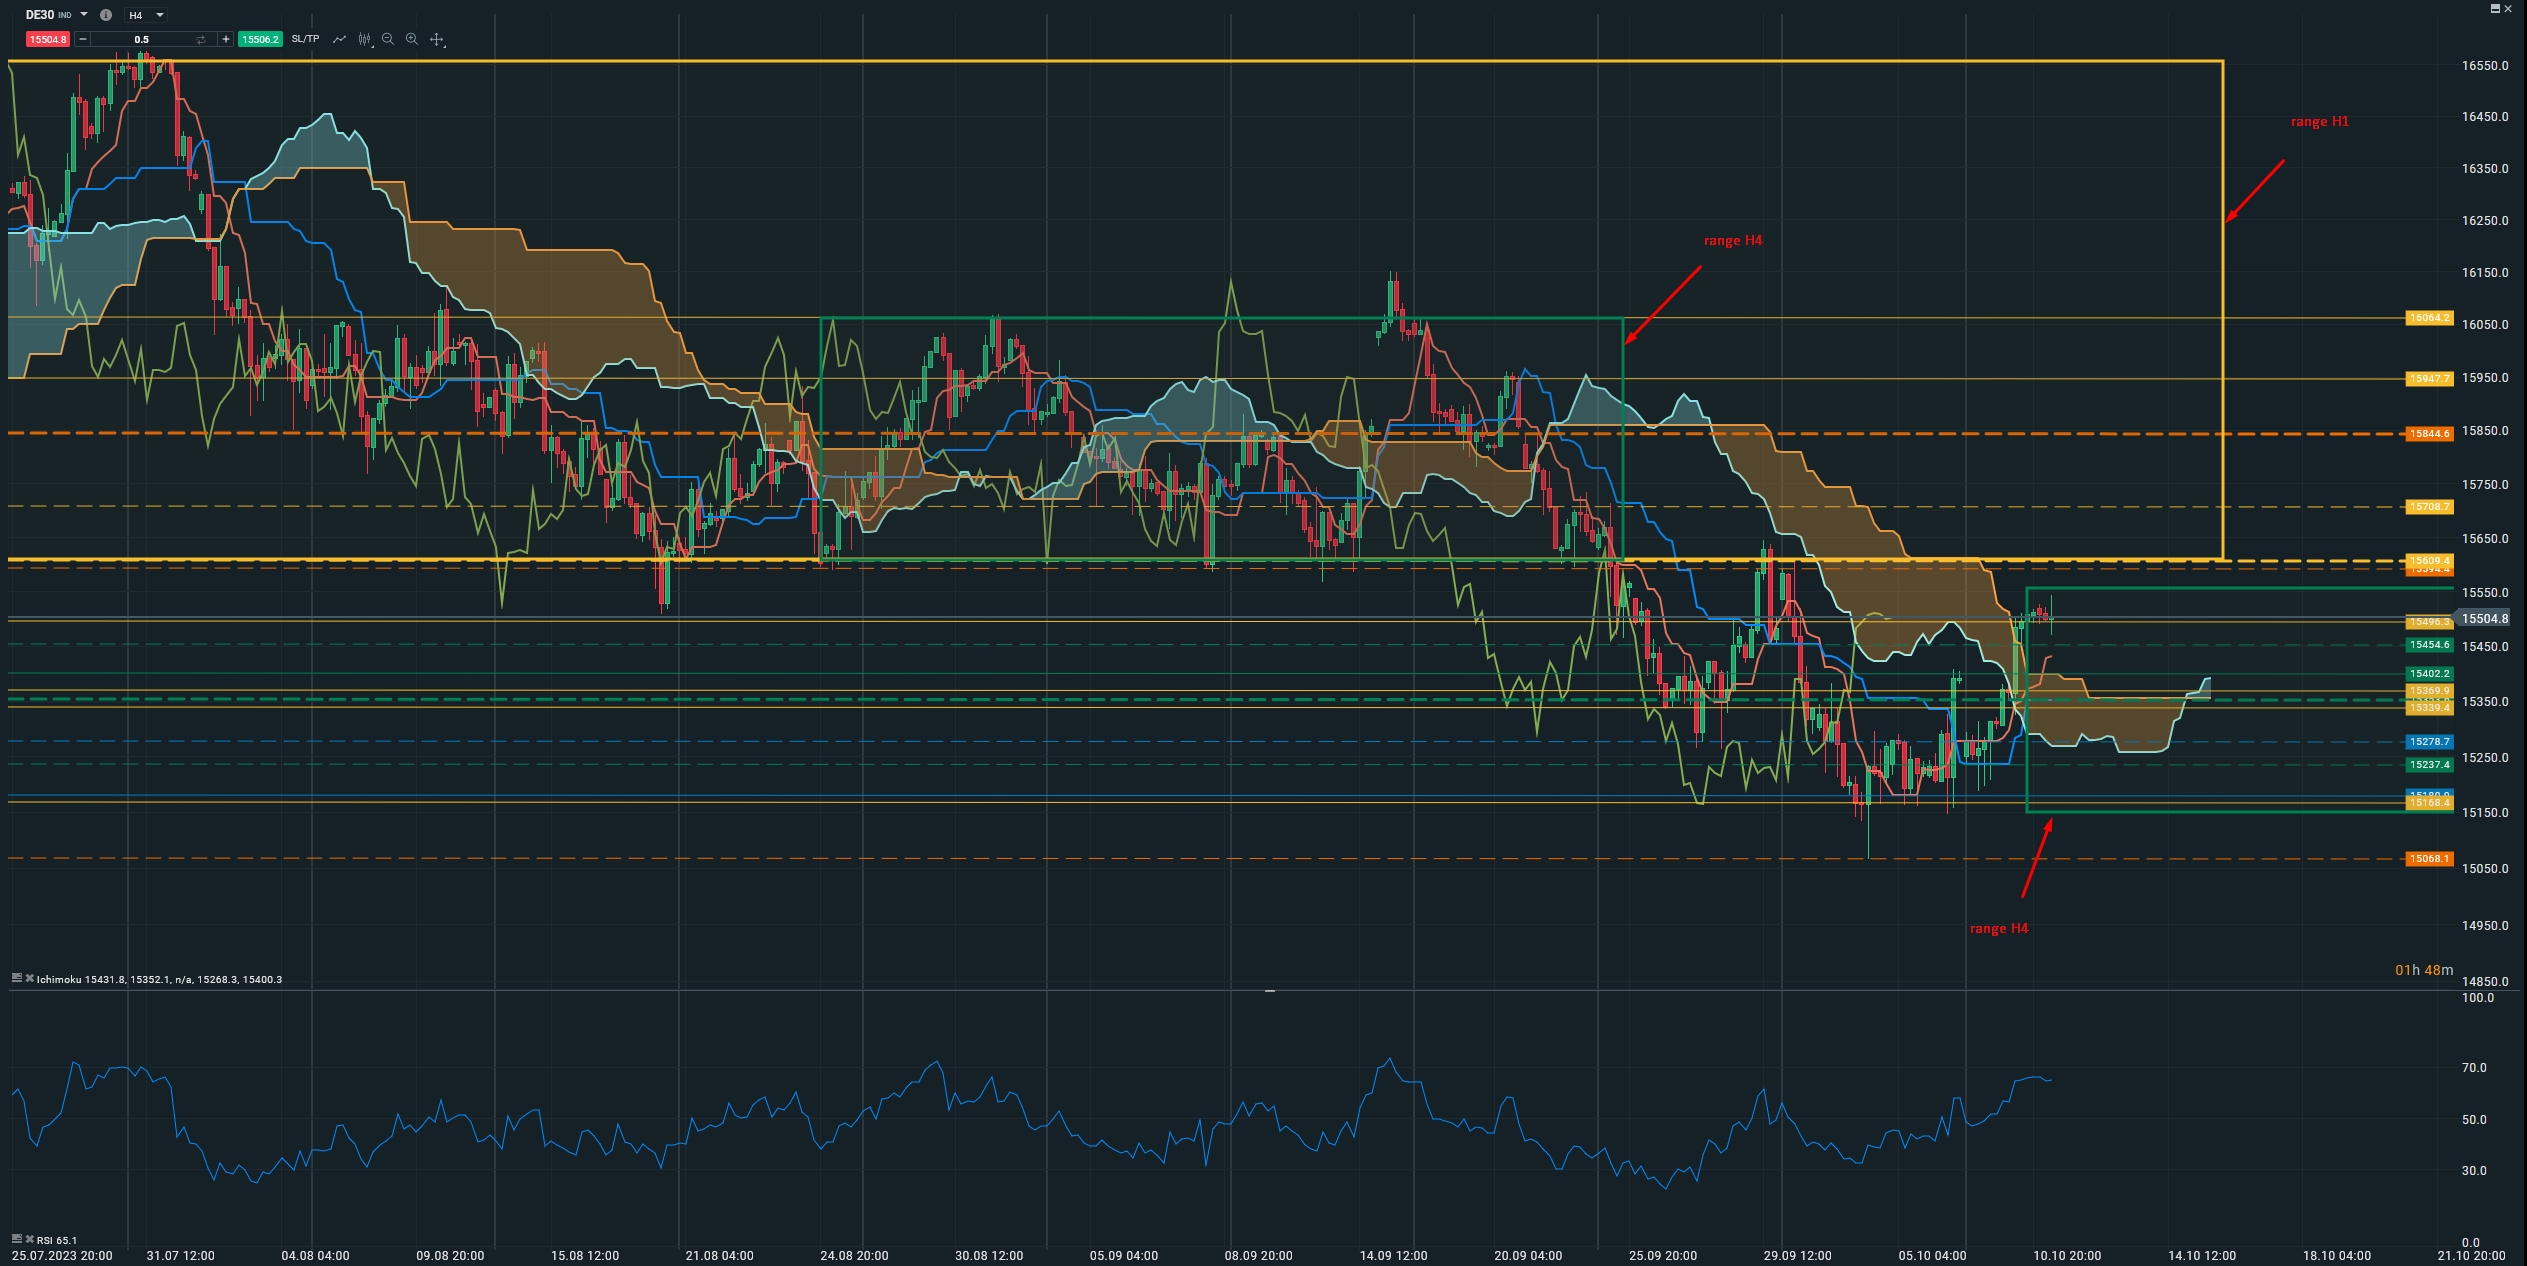Increase trade volume with plus button

click(x=226, y=39)
